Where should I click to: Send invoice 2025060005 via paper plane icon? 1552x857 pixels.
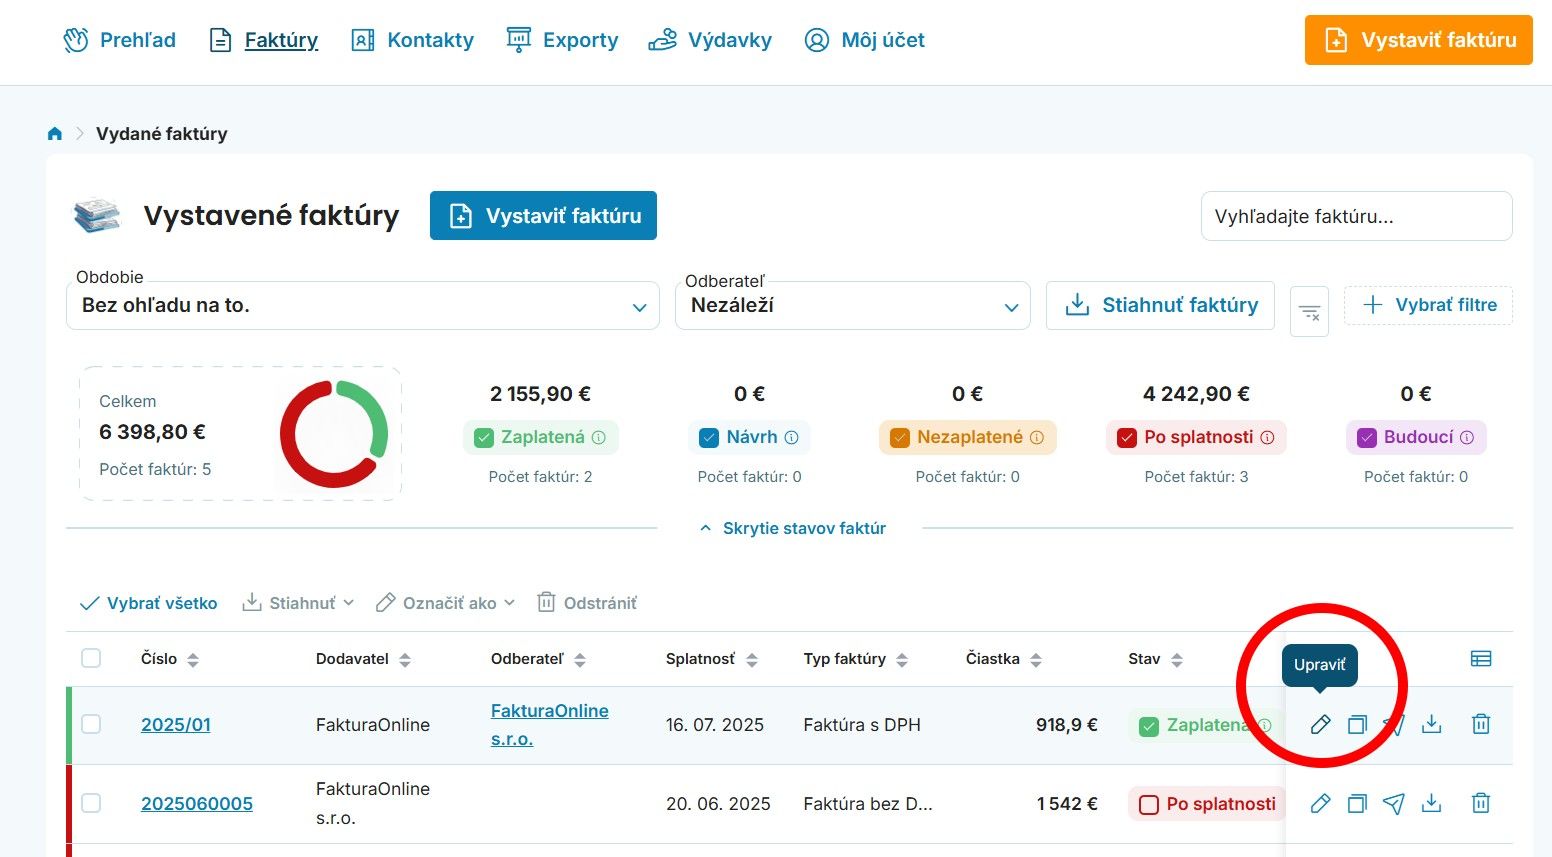click(x=1394, y=803)
